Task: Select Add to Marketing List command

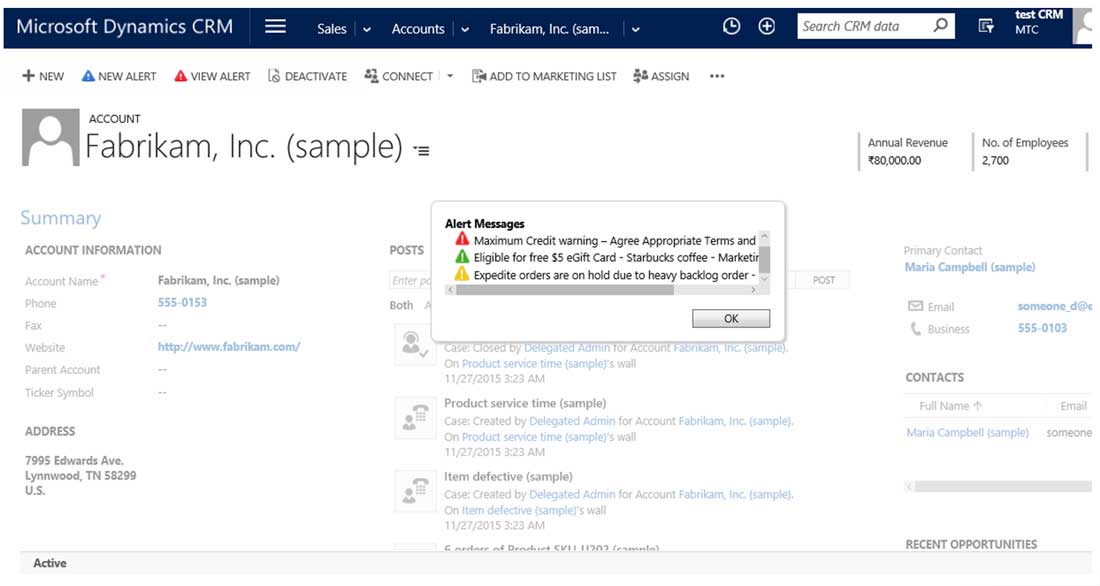Action: [544, 76]
